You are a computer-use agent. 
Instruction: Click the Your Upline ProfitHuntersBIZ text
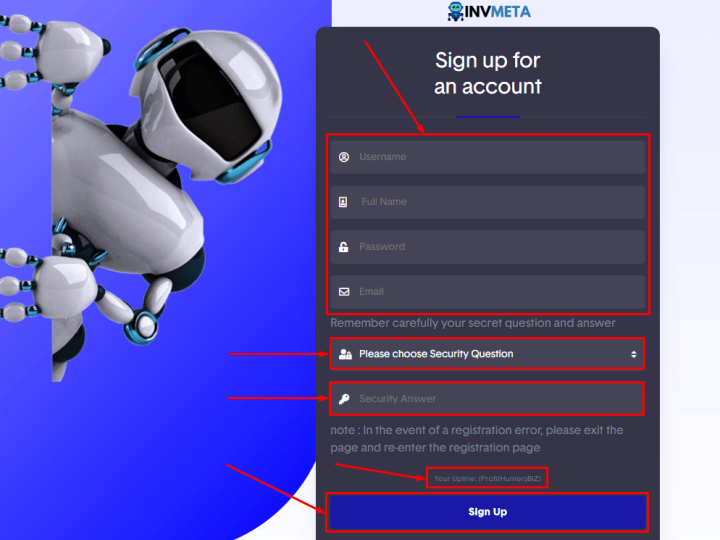(488, 478)
